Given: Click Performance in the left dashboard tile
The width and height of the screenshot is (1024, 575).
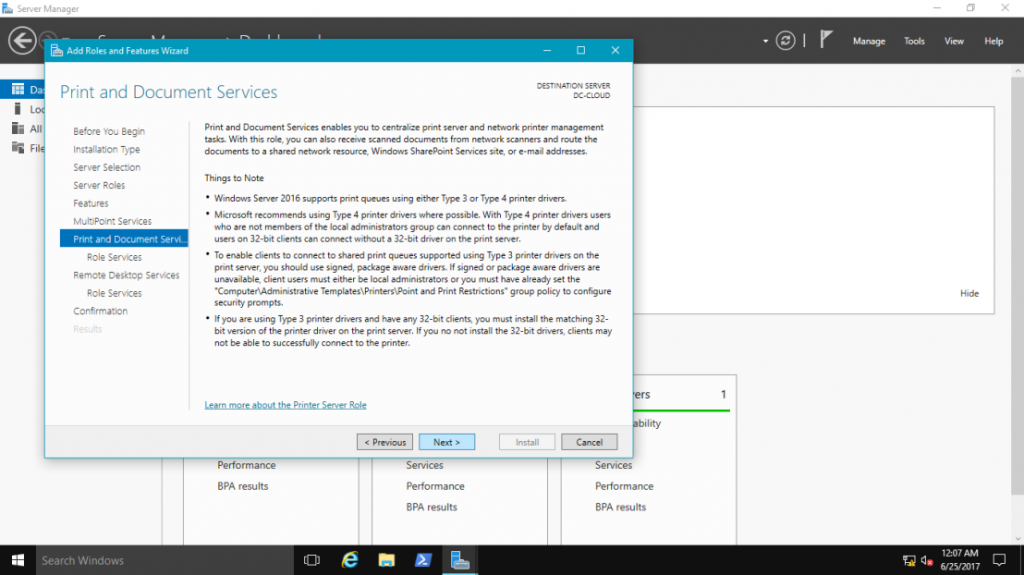Looking at the screenshot, I should 246,465.
